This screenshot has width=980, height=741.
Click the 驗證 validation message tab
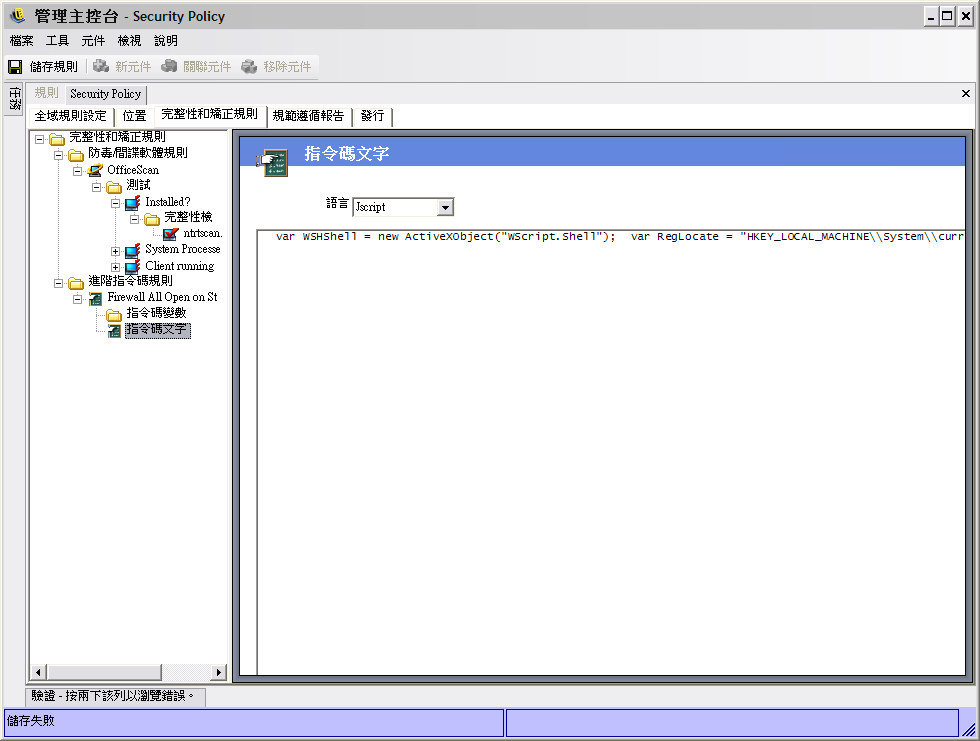pos(113,695)
